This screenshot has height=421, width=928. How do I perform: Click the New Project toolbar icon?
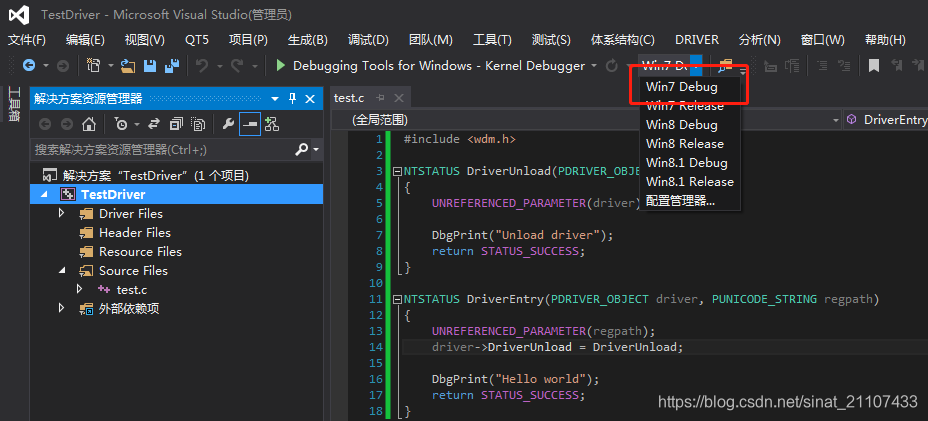(x=93, y=66)
